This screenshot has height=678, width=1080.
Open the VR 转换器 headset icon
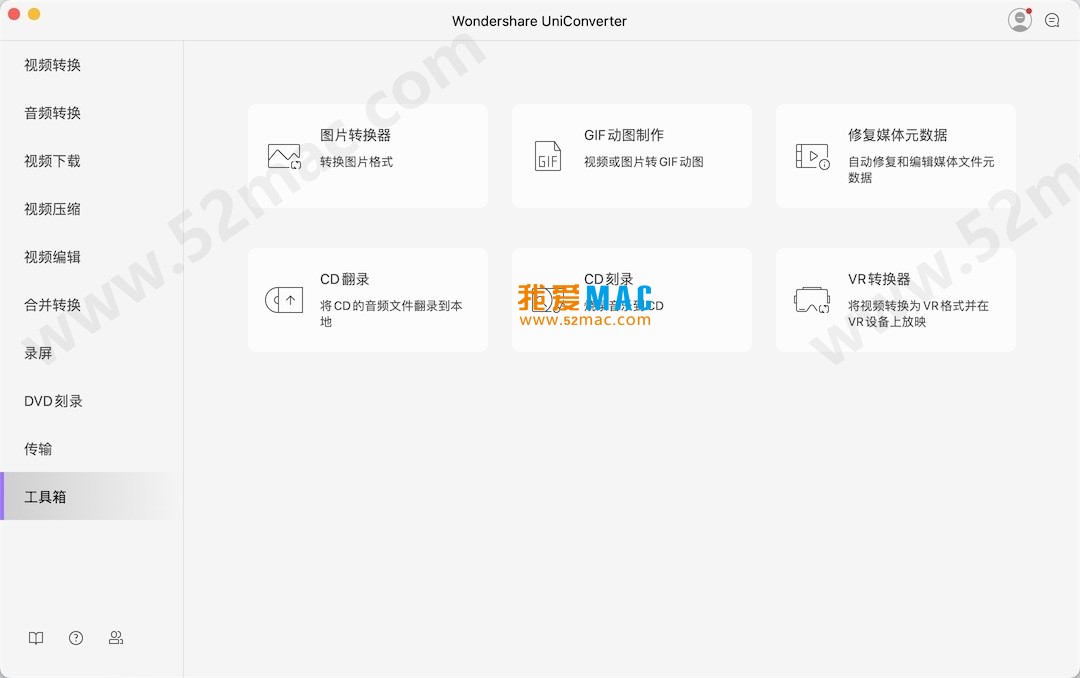tap(812, 300)
